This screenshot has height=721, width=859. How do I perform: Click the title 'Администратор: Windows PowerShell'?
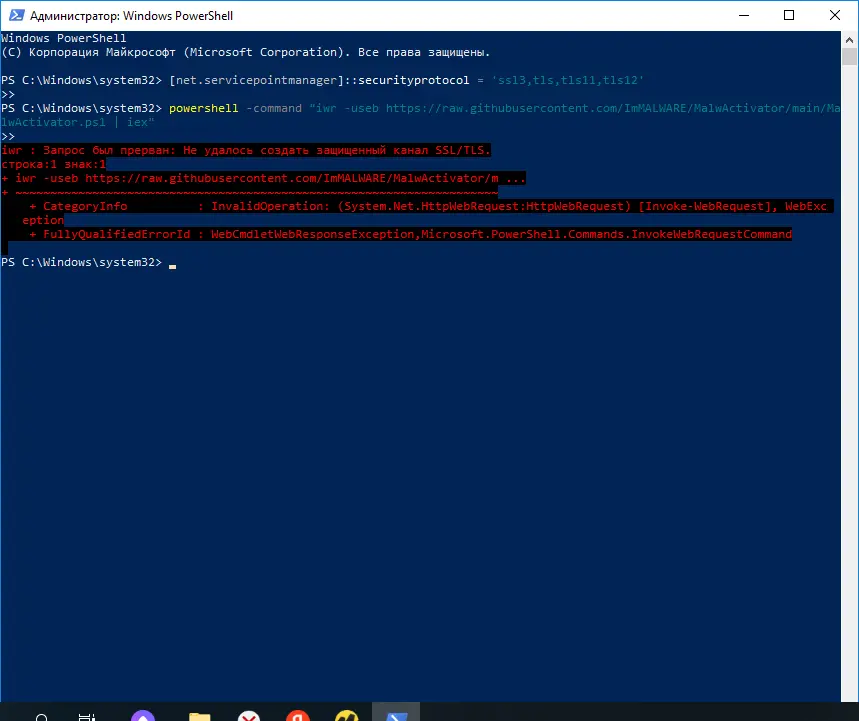click(131, 16)
